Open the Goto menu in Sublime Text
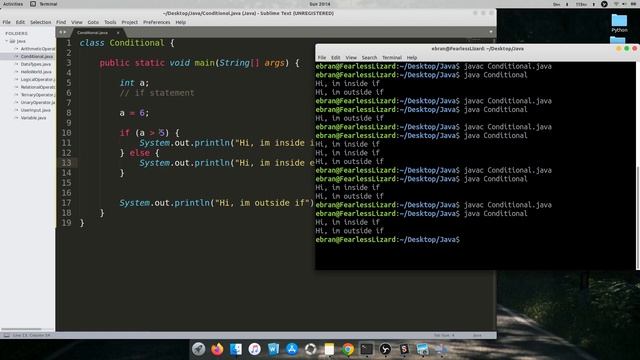The image size is (640, 360). click(93, 22)
